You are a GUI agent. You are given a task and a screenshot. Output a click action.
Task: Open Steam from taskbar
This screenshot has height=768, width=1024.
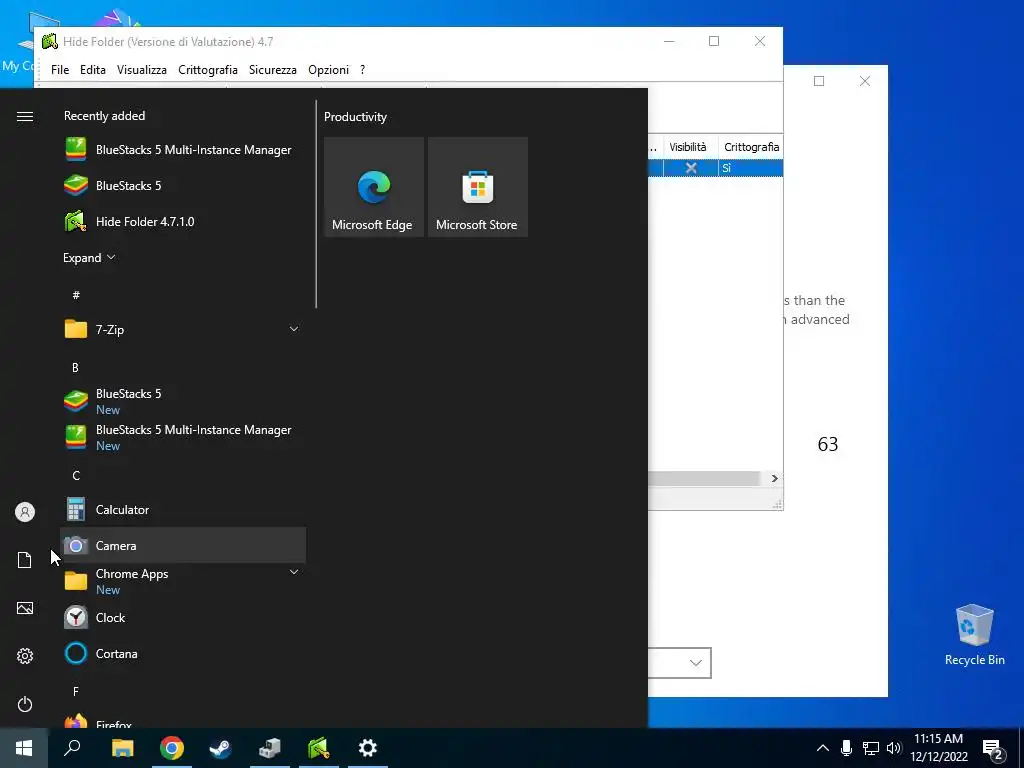point(220,748)
